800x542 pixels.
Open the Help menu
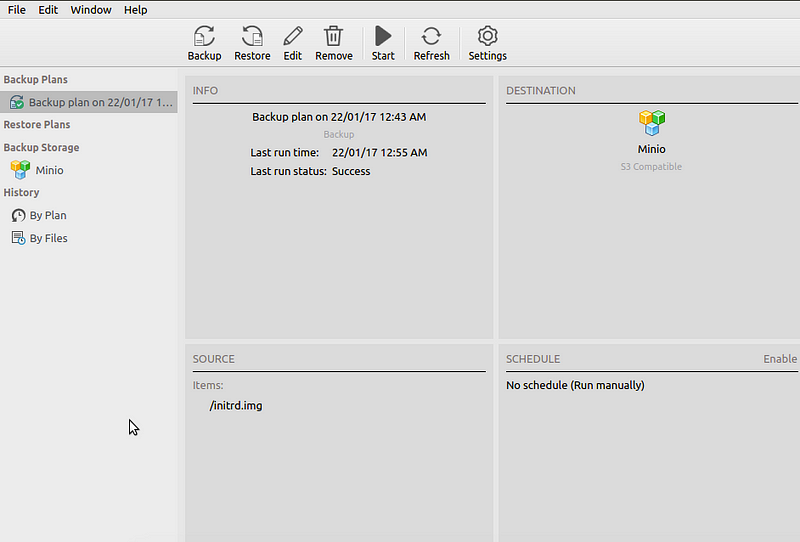(x=135, y=10)
